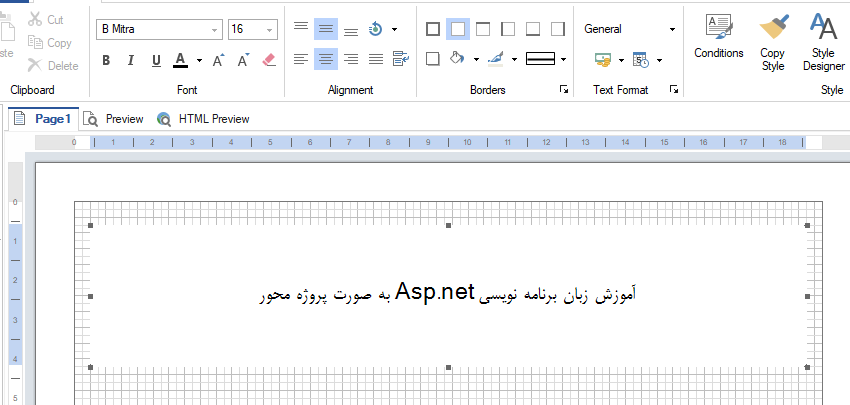Click the date format icon
Screen dimensions: 850x405
(641, 60)
